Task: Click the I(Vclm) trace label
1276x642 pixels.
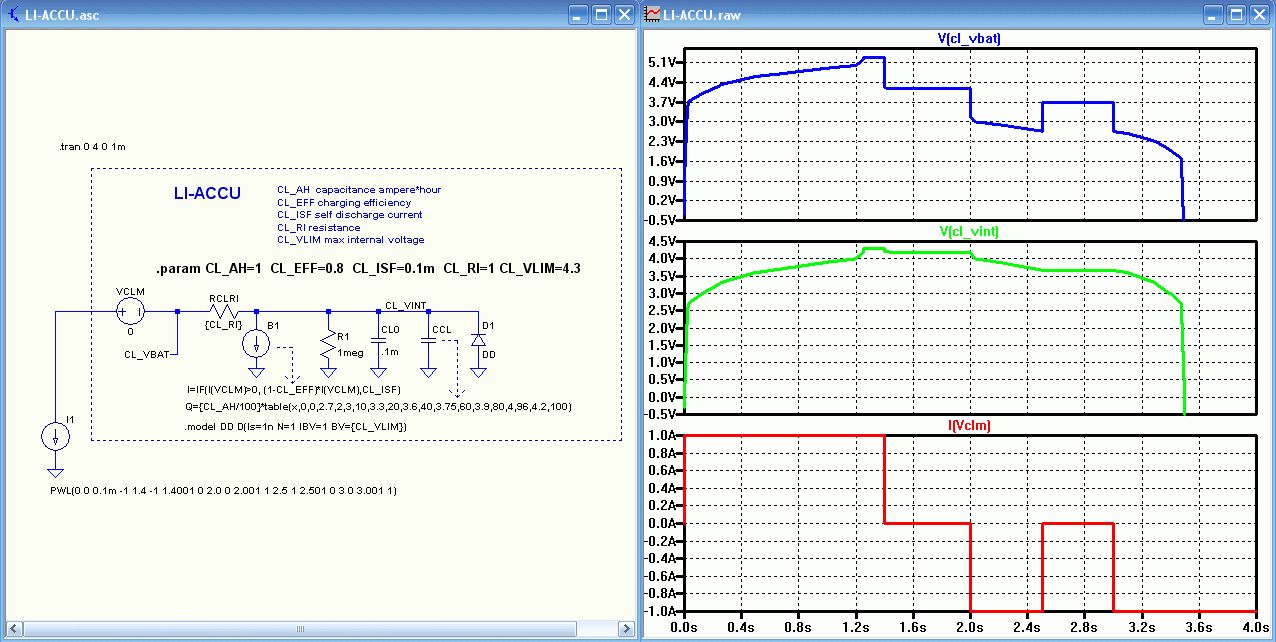Action: (x=969, y=425)
